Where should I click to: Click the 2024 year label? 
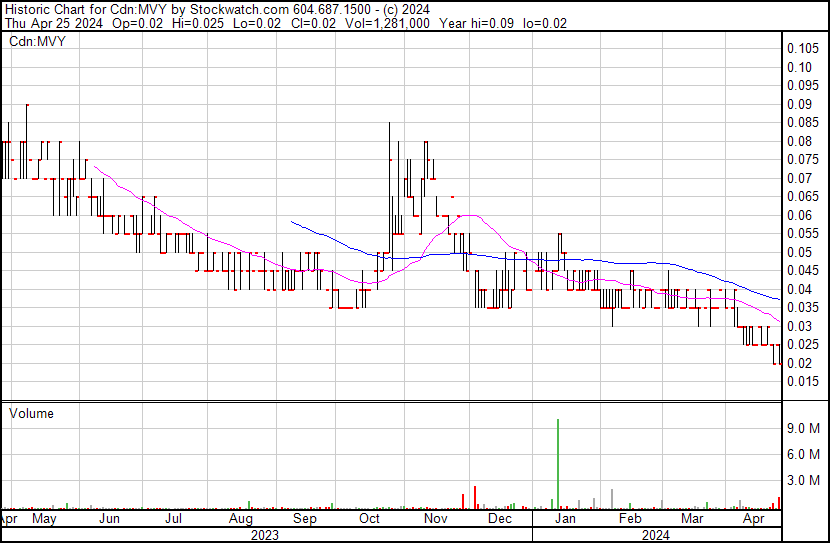[x=655, y=534]
